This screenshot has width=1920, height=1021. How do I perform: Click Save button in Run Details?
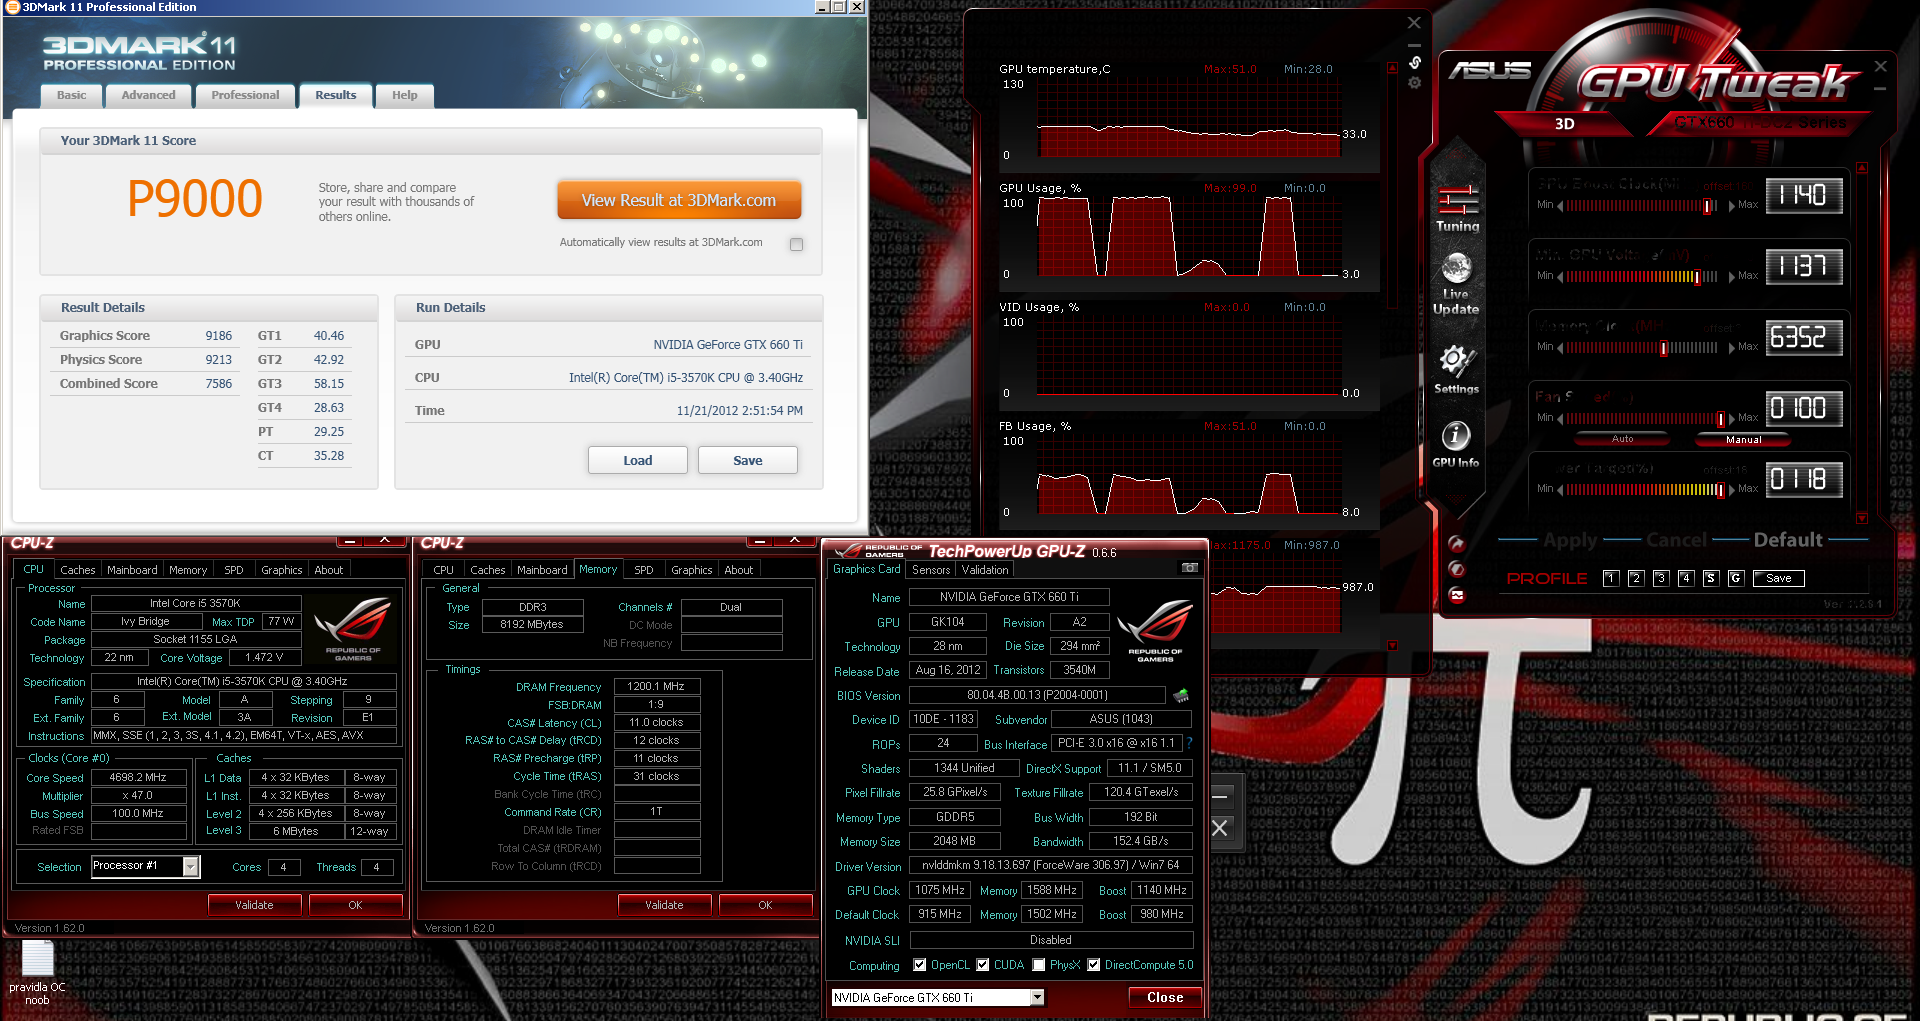click(748, 460)
